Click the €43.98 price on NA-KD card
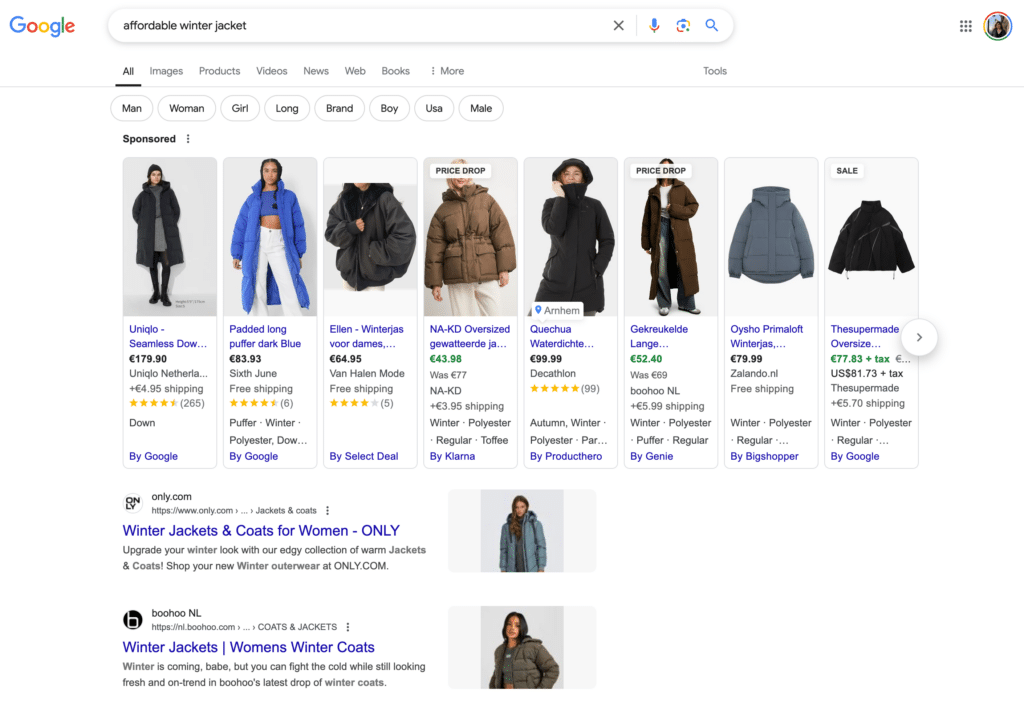1024x703 pixels. pos(445,359)
